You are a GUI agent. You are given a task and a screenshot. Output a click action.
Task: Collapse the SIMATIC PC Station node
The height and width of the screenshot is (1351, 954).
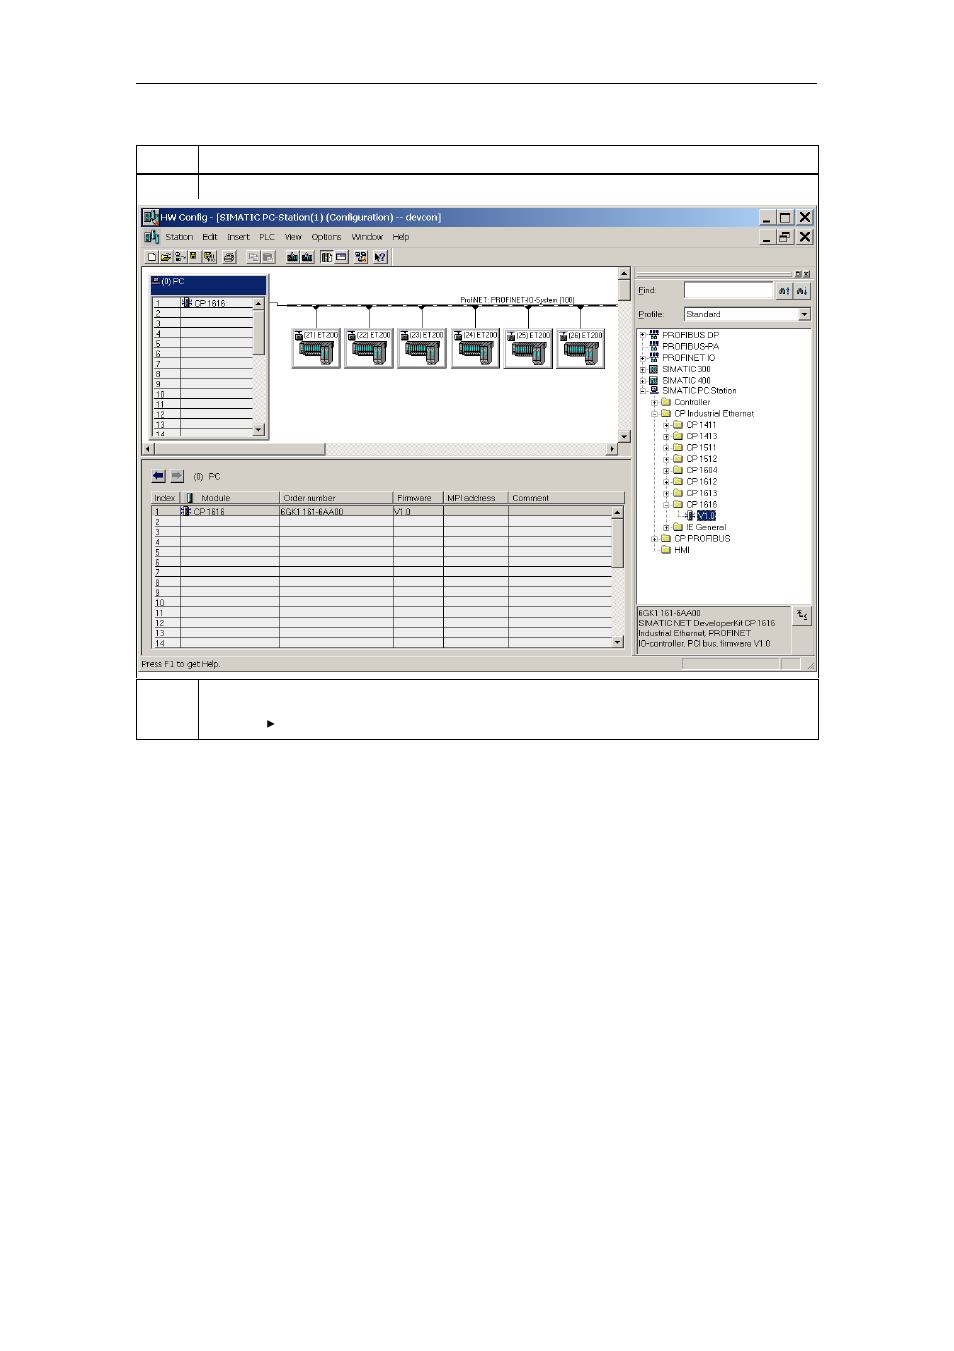[643, 391]
